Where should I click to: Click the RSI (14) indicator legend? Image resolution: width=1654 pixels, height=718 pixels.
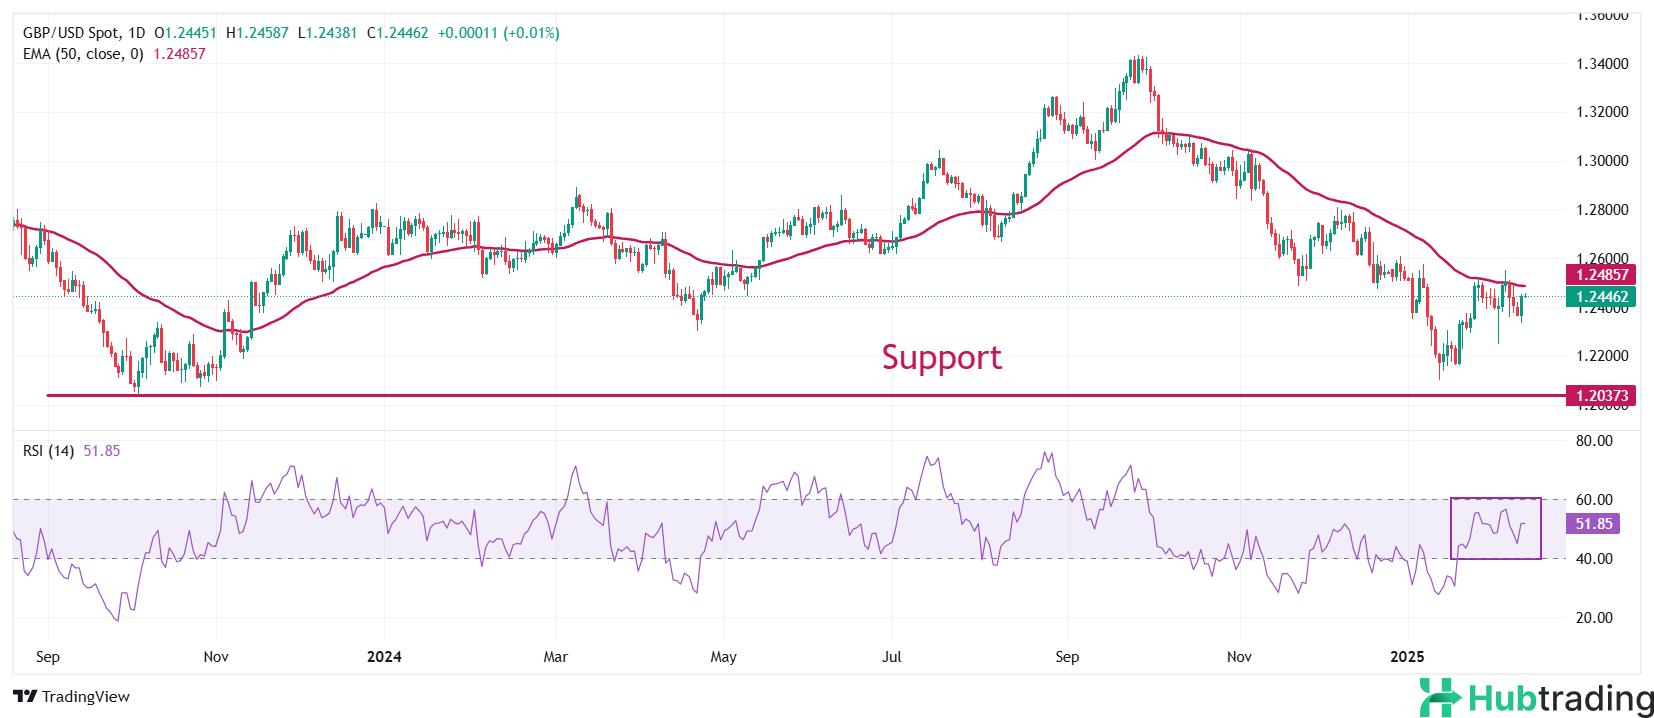coord(49,451)
